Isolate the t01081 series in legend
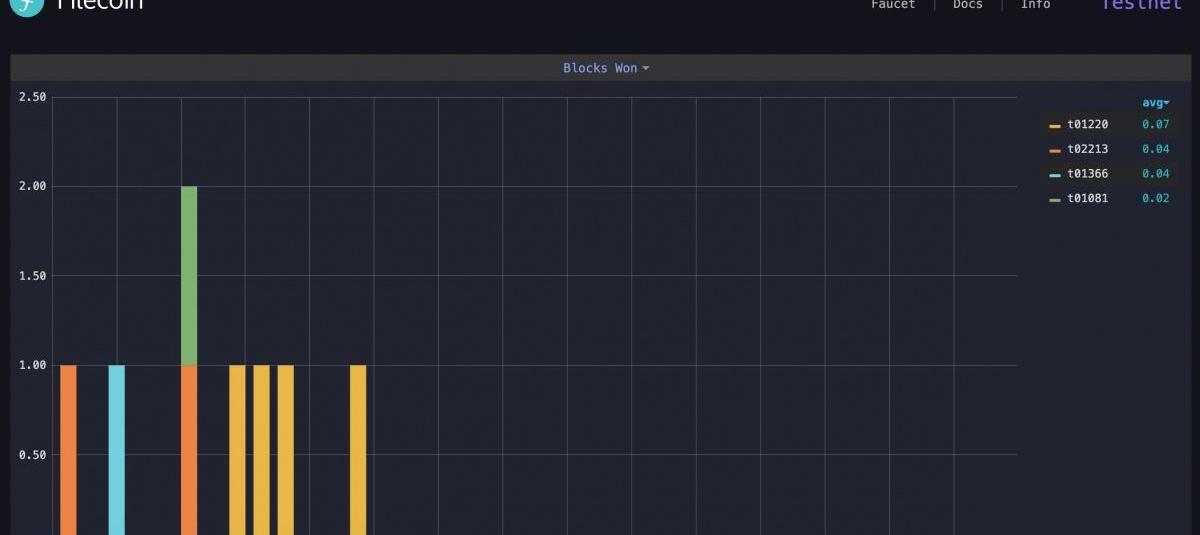This screenshot has height=535, width=1200. coord(1087,198)
